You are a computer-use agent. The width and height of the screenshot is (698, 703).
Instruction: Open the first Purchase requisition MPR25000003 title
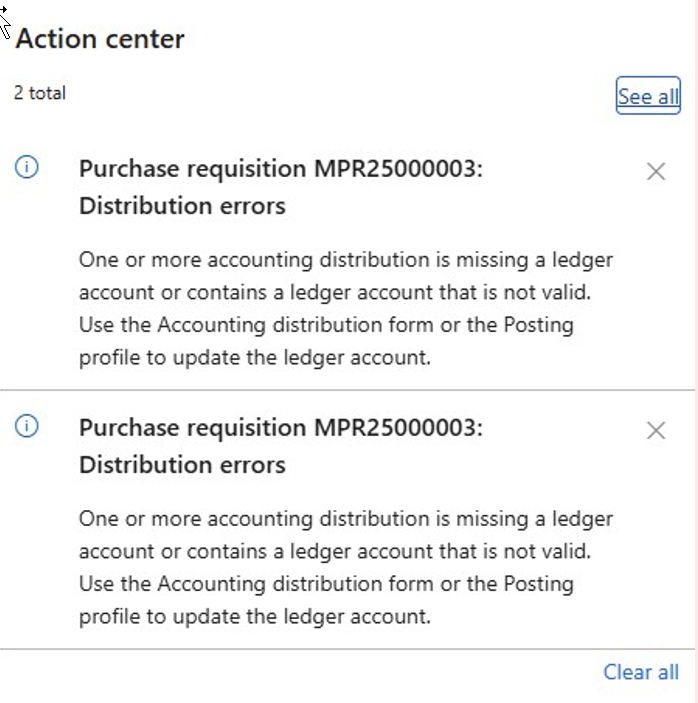tap(281, 187)
